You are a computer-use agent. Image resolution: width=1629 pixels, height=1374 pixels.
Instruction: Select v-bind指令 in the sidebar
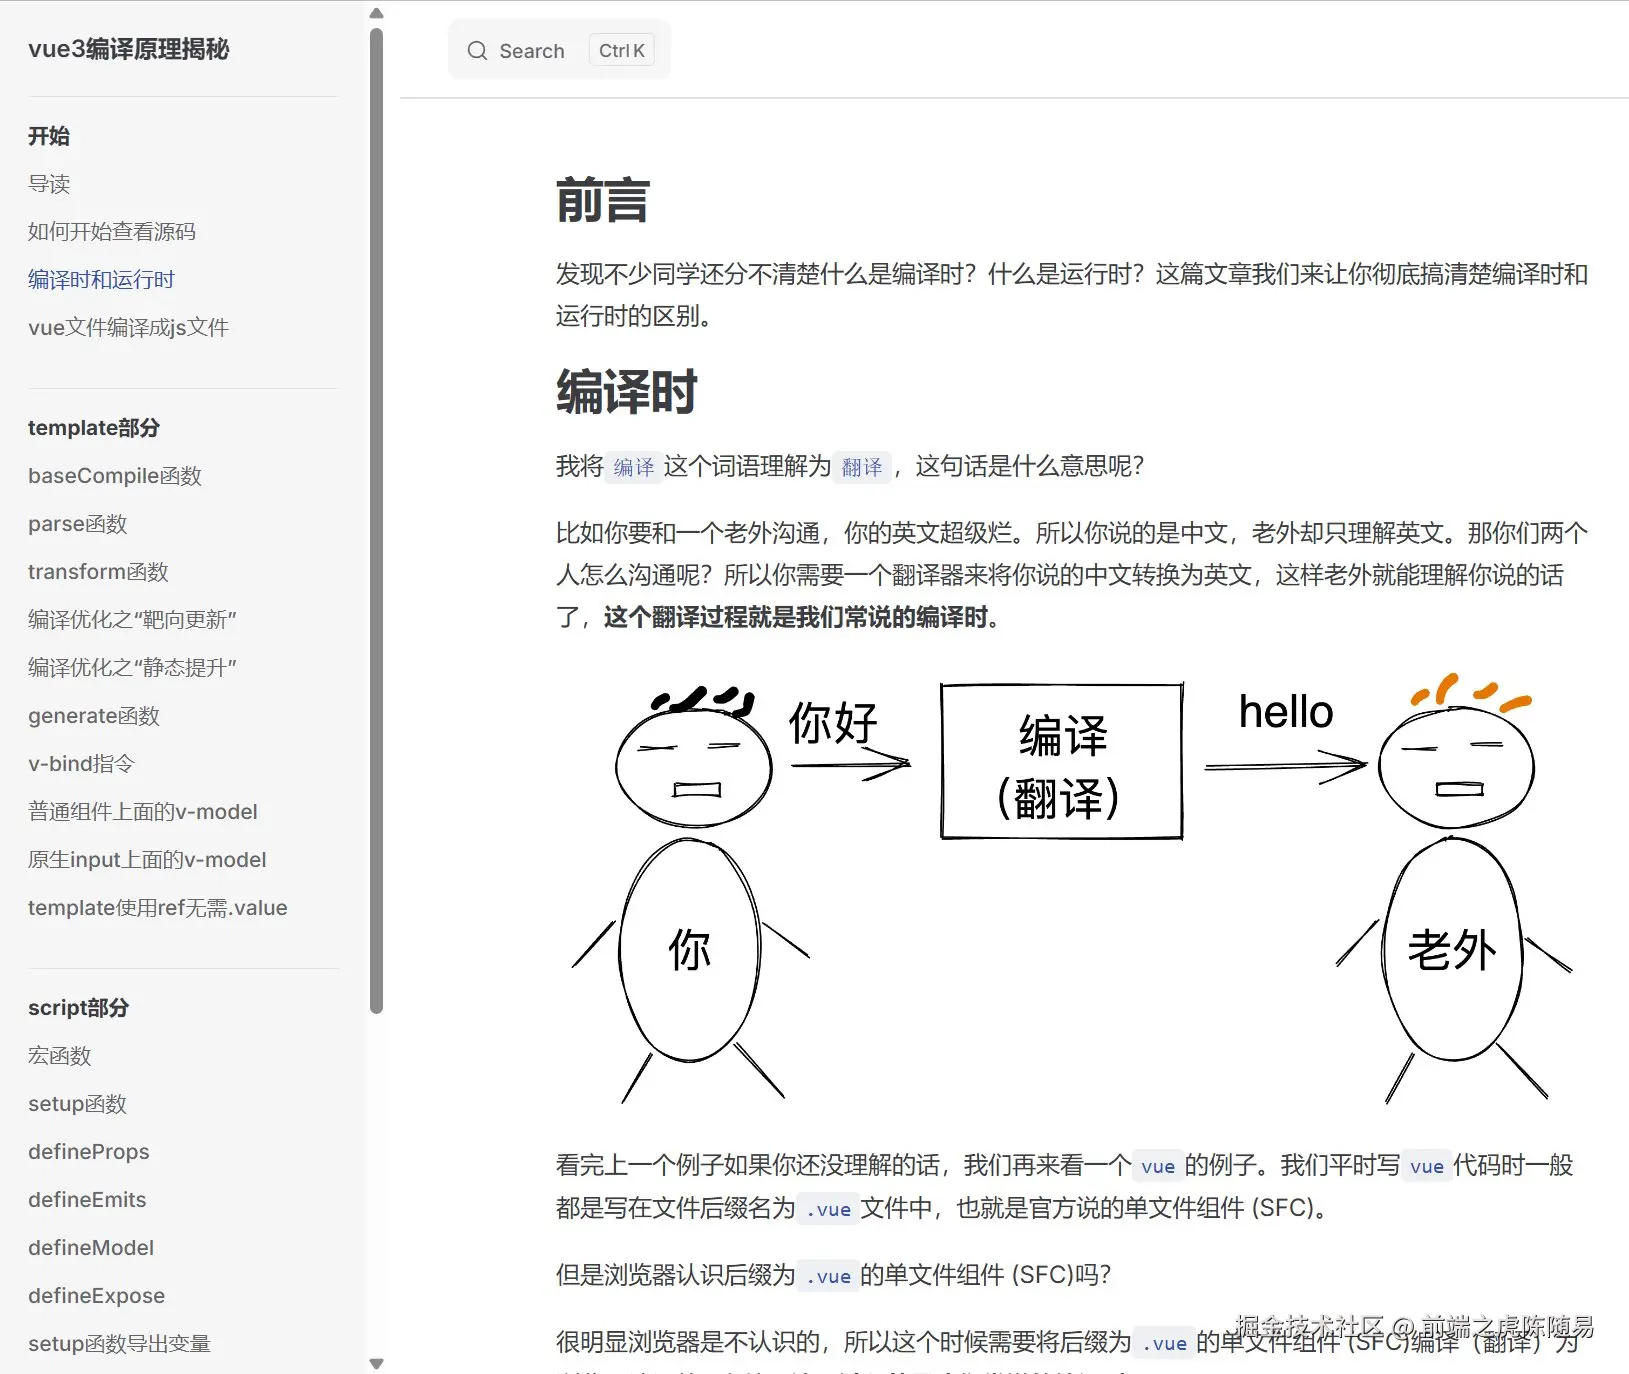79,763
